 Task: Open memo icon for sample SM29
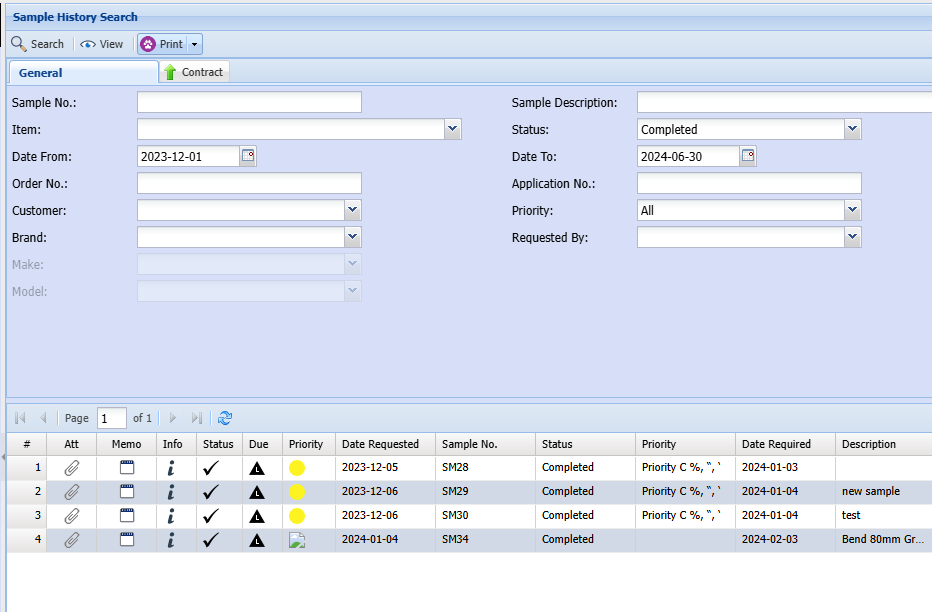(126, 491)
